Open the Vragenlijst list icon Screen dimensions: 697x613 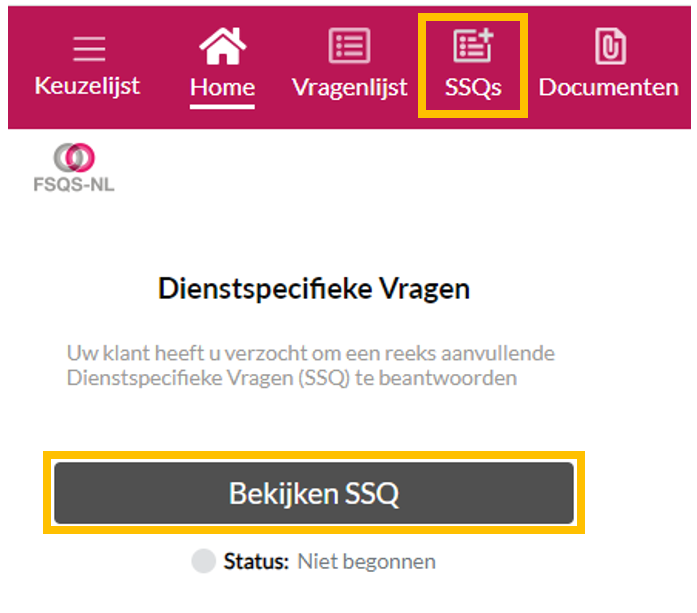coord(349,45)
